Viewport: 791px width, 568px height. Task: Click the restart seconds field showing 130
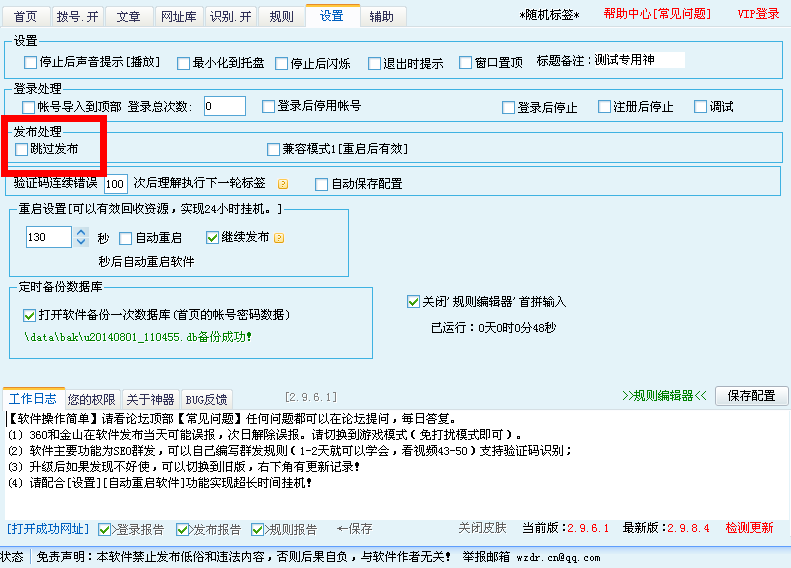49,237
